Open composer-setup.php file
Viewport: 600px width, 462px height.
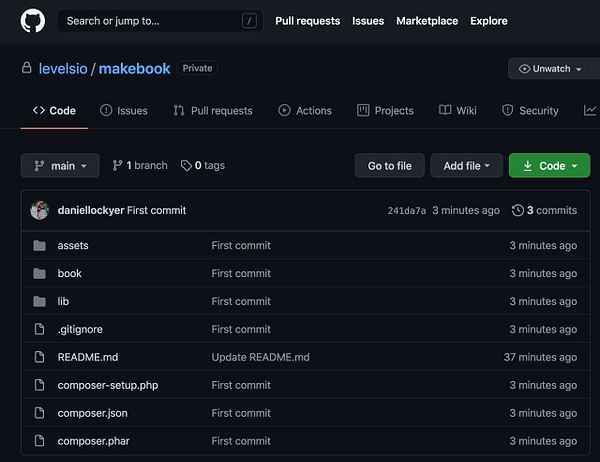(108, 385)
